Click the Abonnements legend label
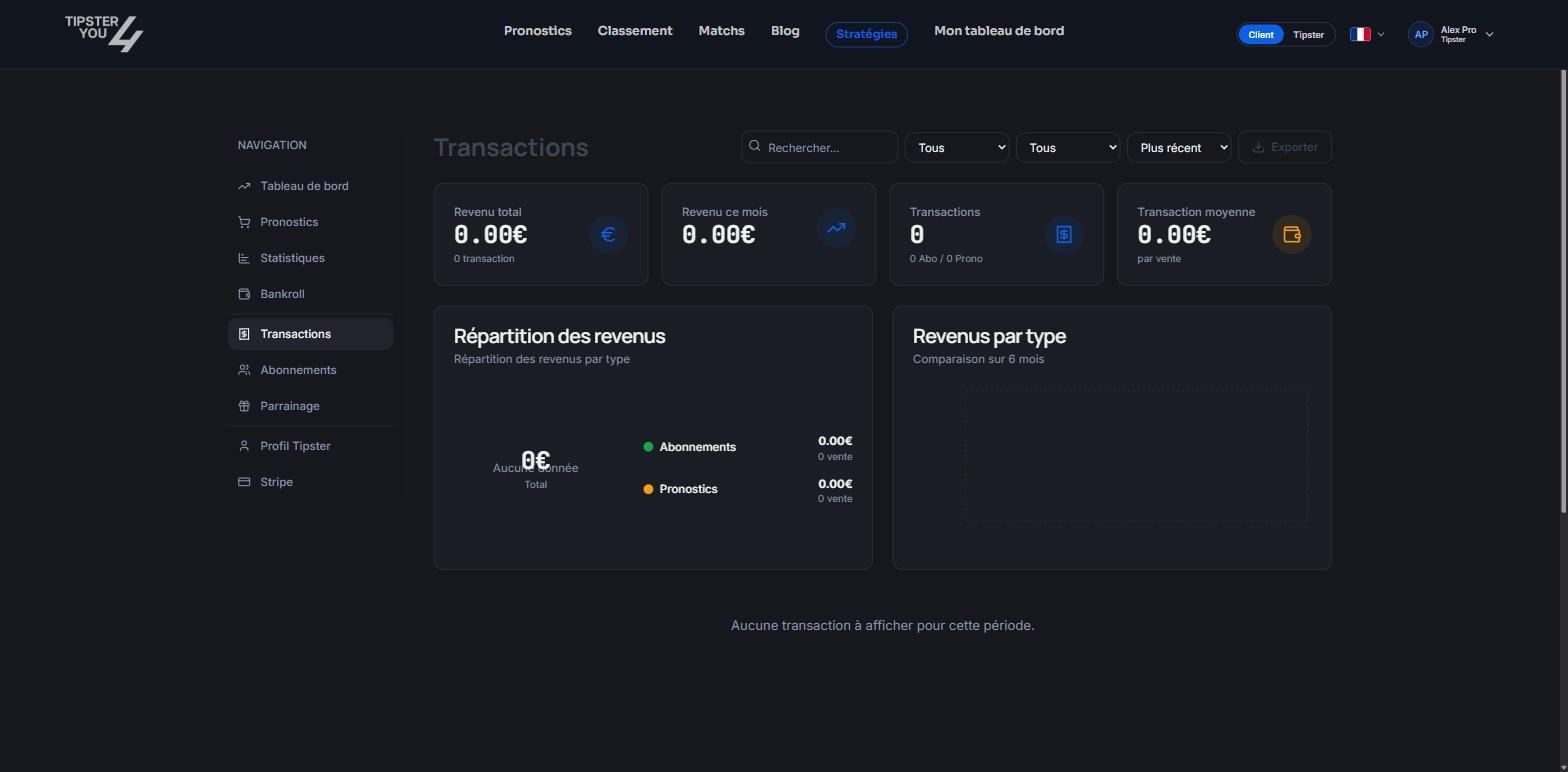The height and width of the screenshot is (772, 1568). (698, 447)
